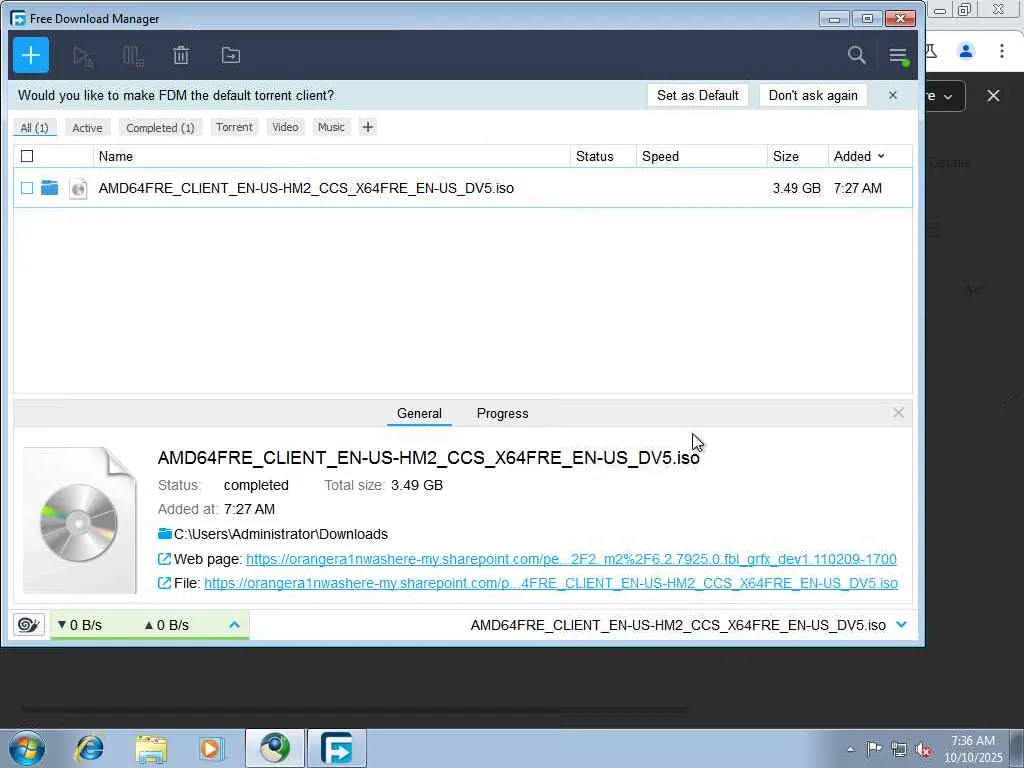Click the Free Download Manager taskbar button

[x=337, y=748]
